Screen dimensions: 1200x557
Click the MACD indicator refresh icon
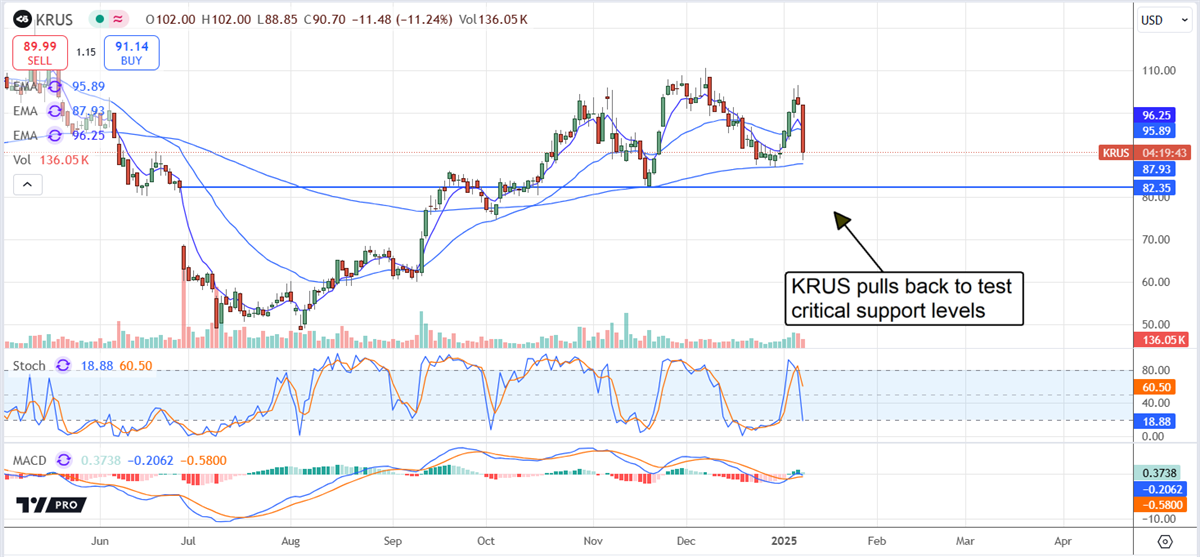[66, 460]
